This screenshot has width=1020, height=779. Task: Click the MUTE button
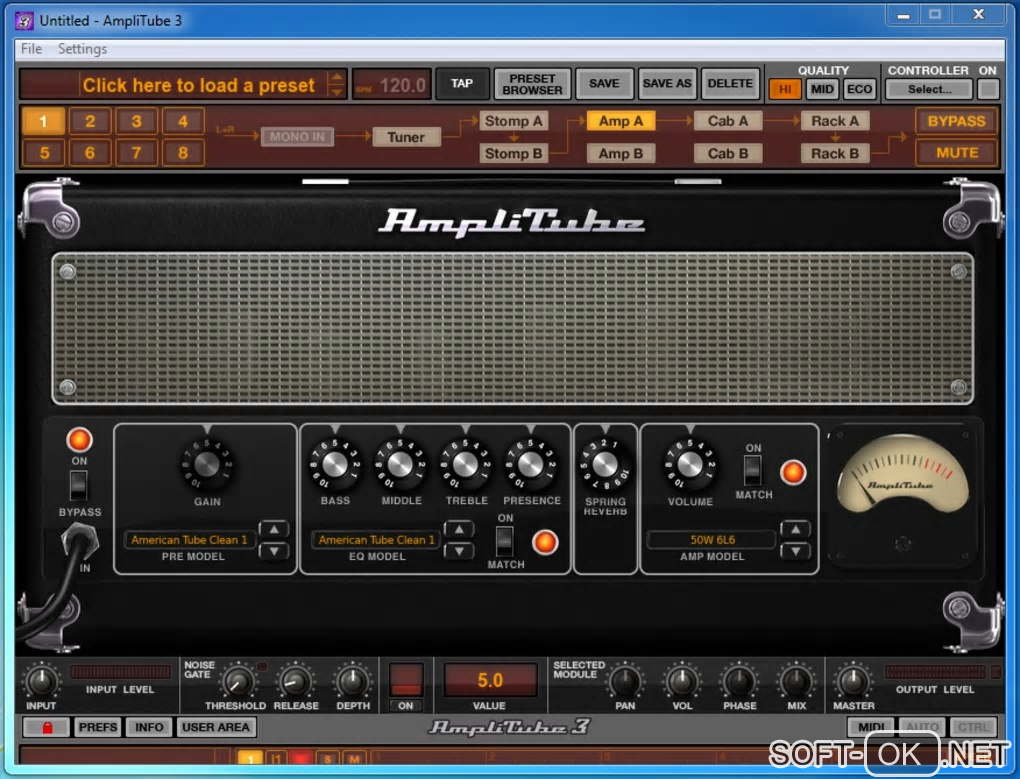[956, 153]
